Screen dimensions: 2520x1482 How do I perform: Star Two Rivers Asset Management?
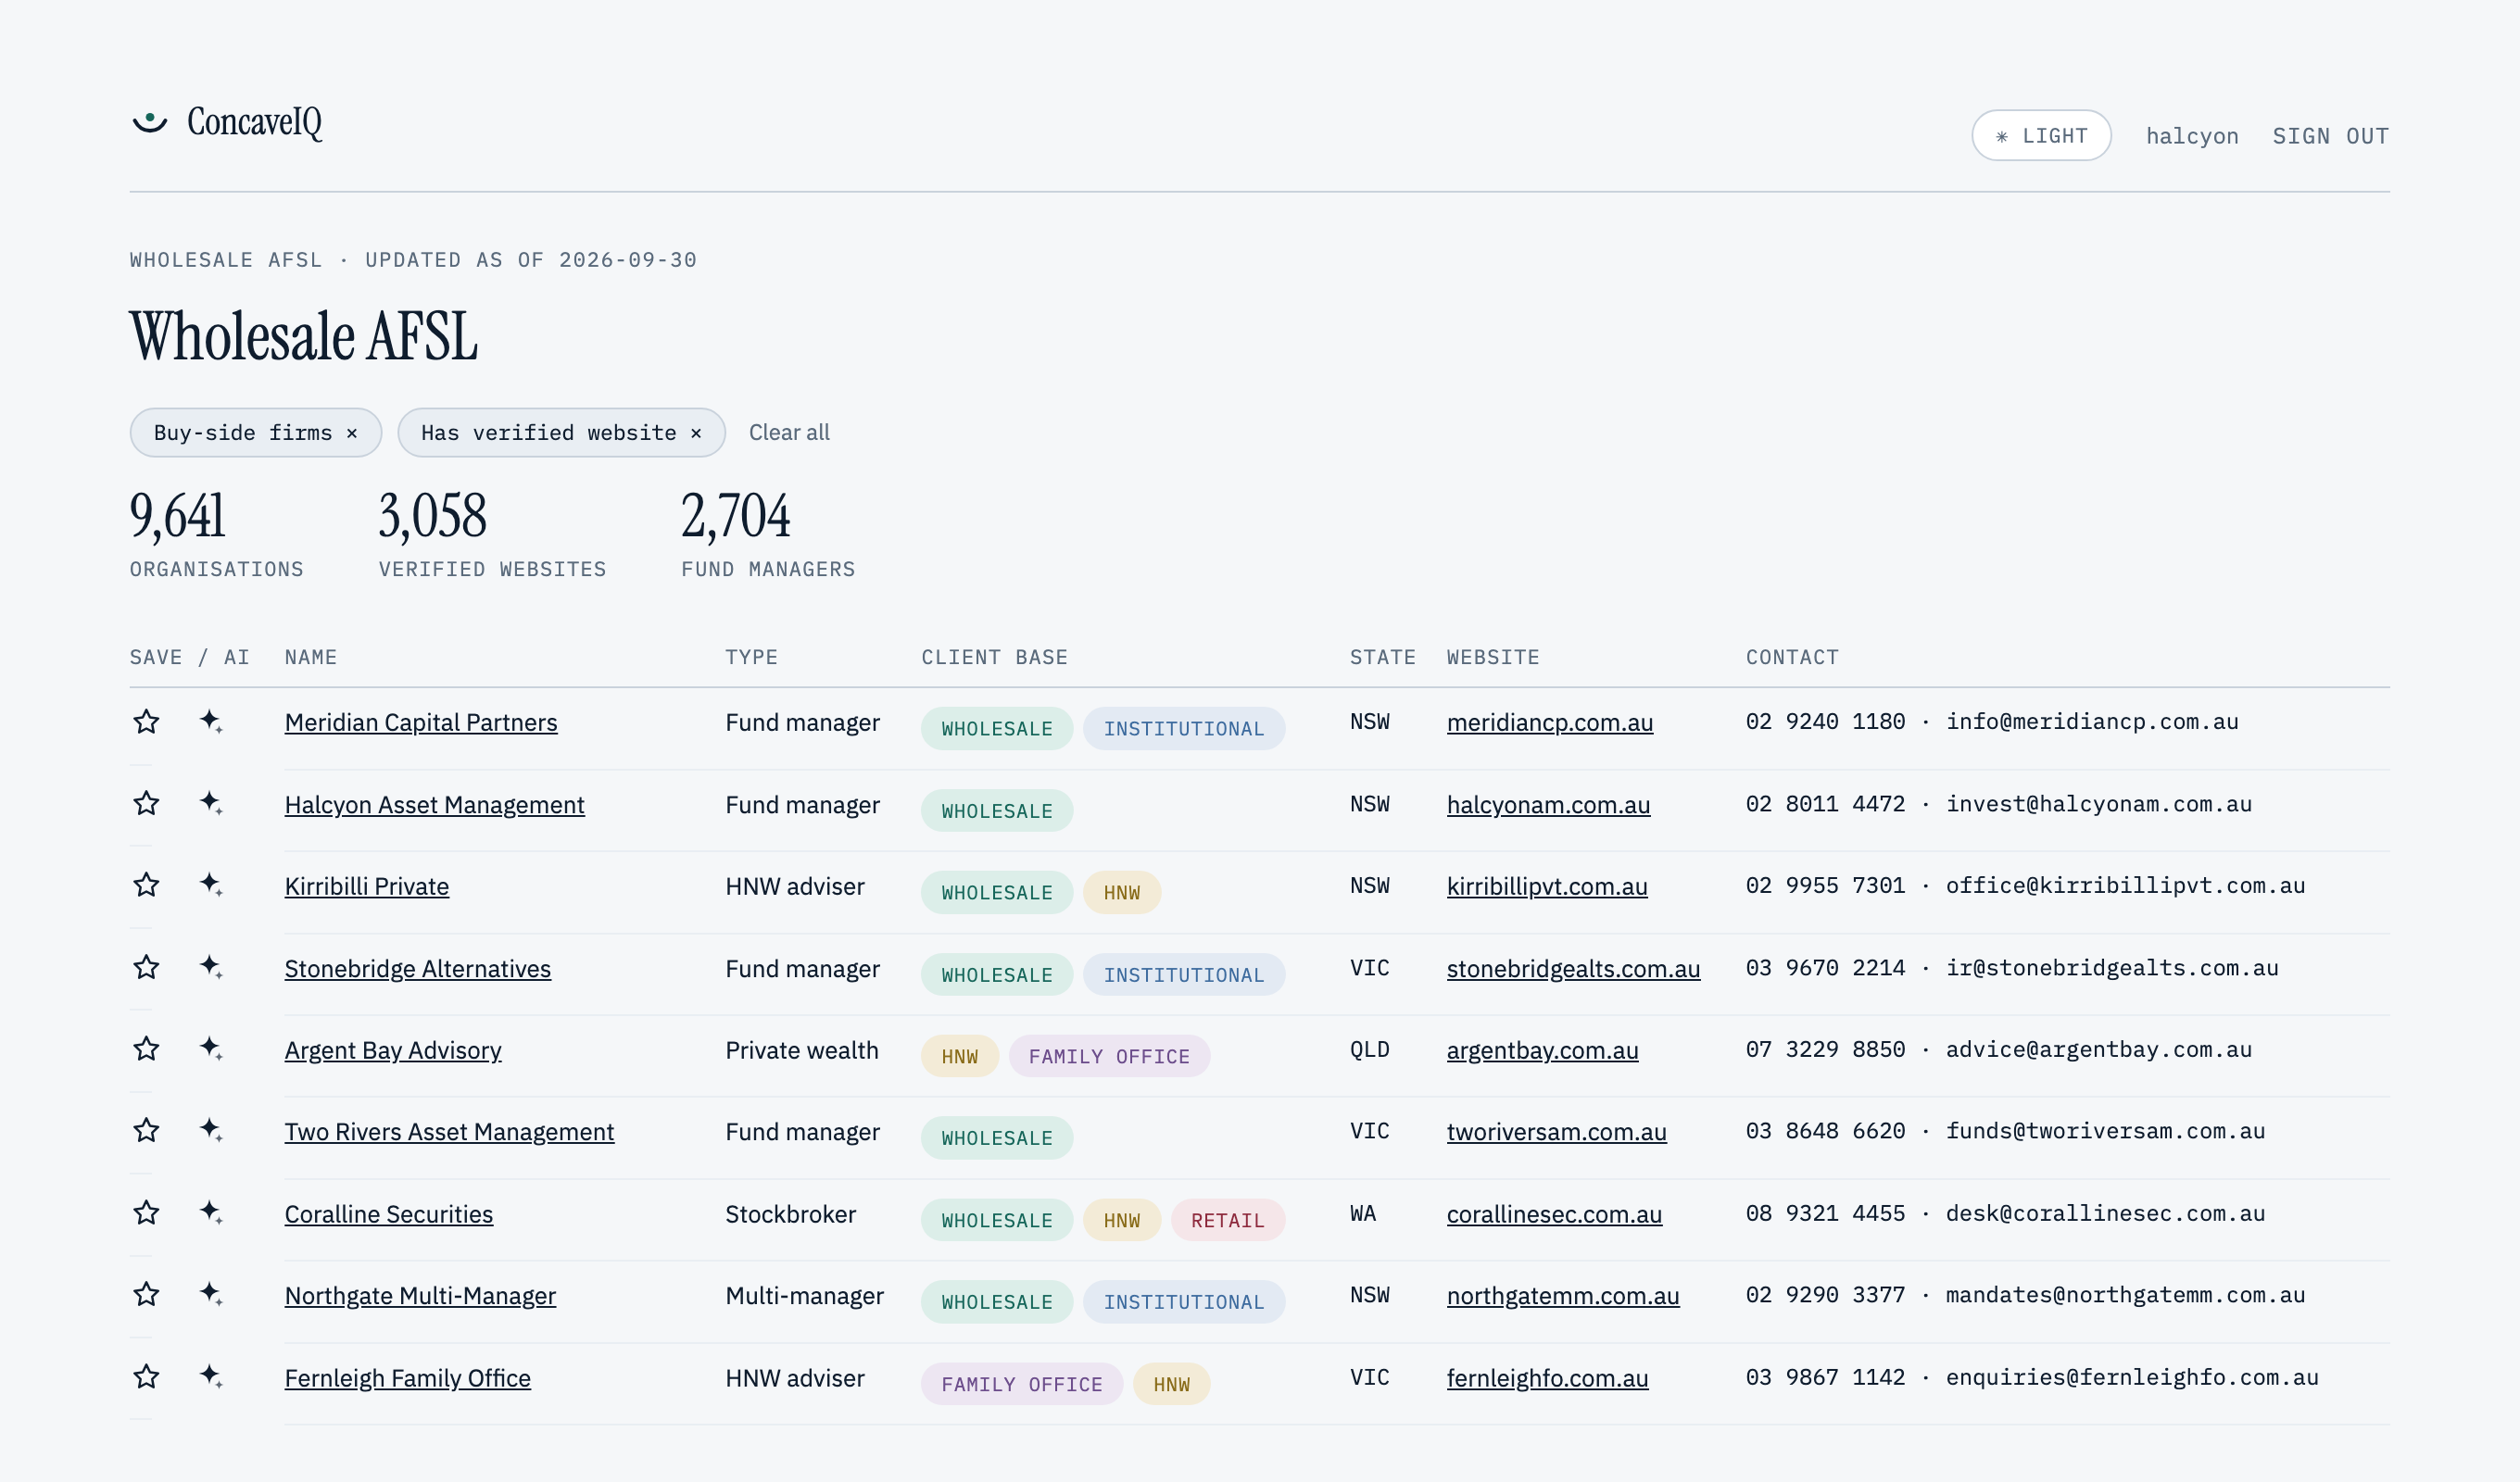point(146,1131)
